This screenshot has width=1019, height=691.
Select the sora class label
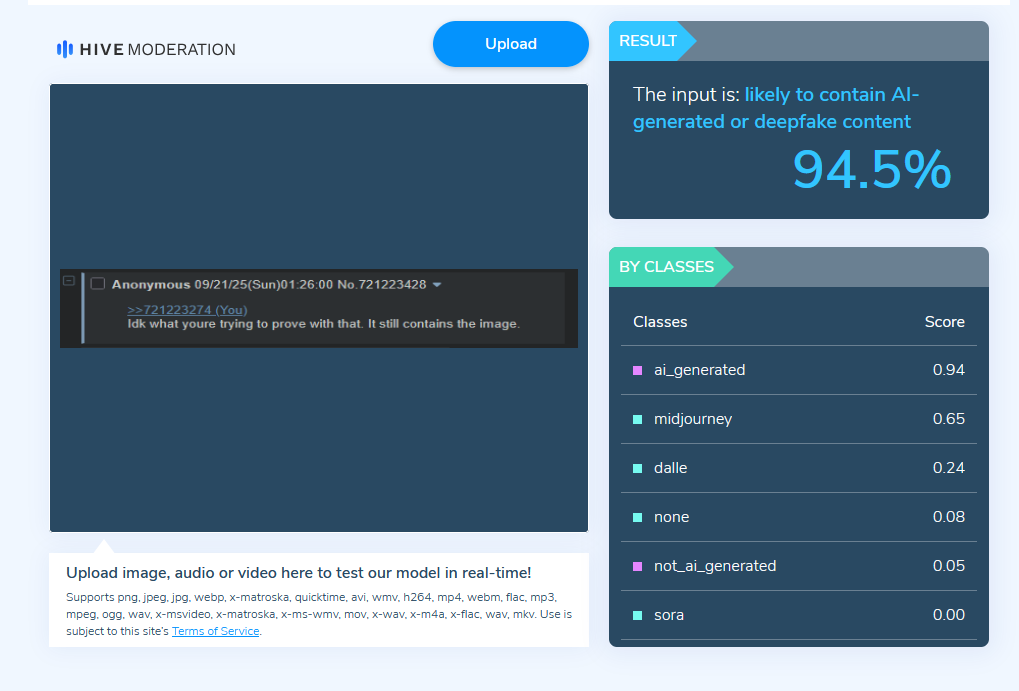tap(669, 615)
